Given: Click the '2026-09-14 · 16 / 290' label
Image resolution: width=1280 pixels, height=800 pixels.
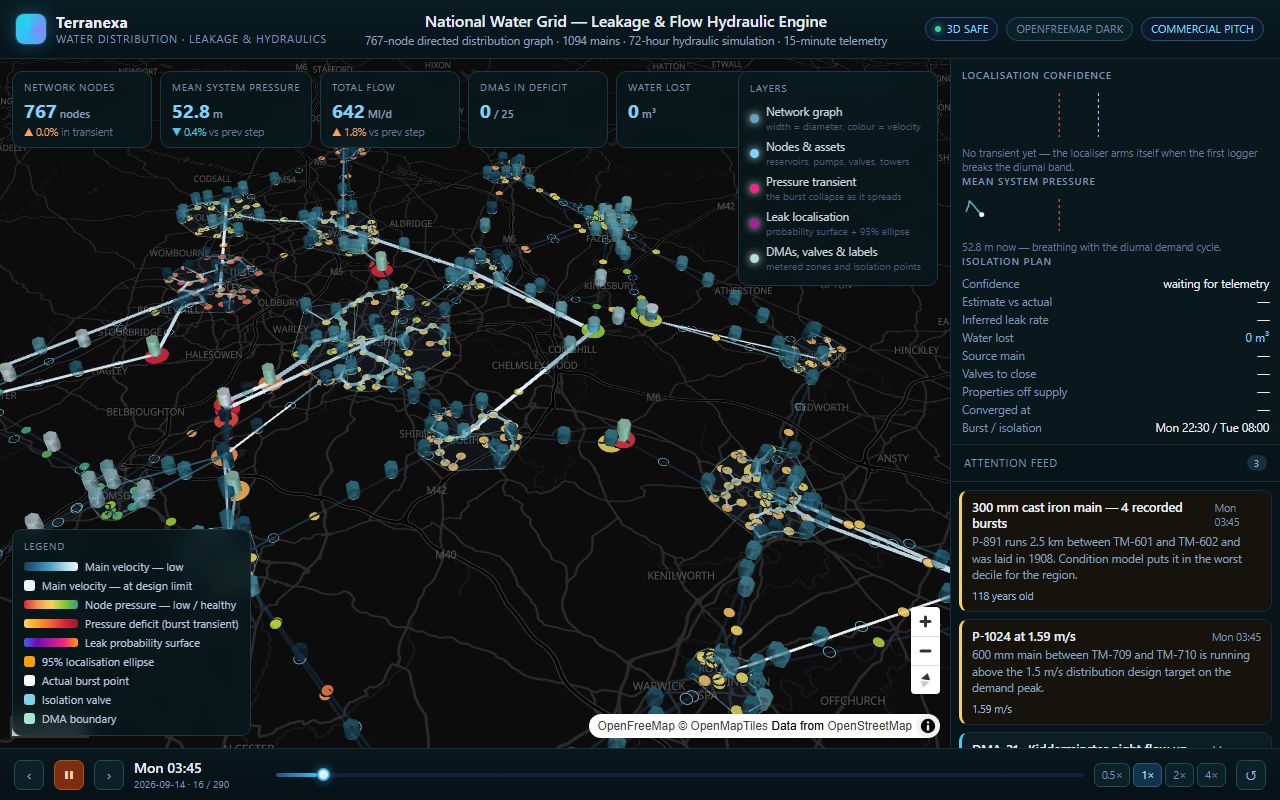Looking at the screenshot, I should click(181, 785).
